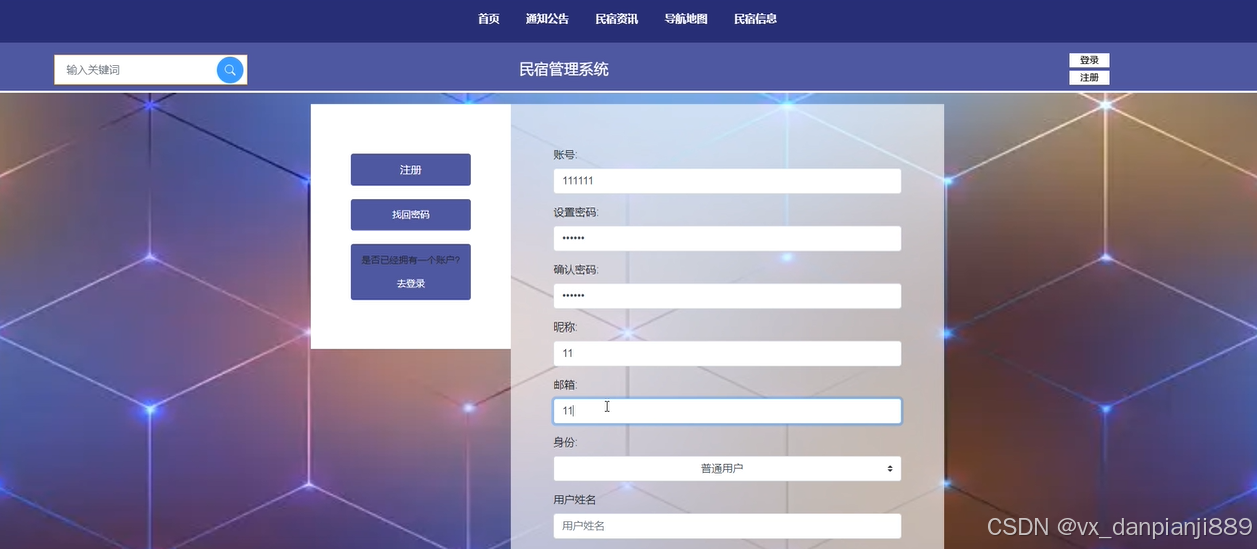Click the 用户姓名 input field

tap(727, 526)
